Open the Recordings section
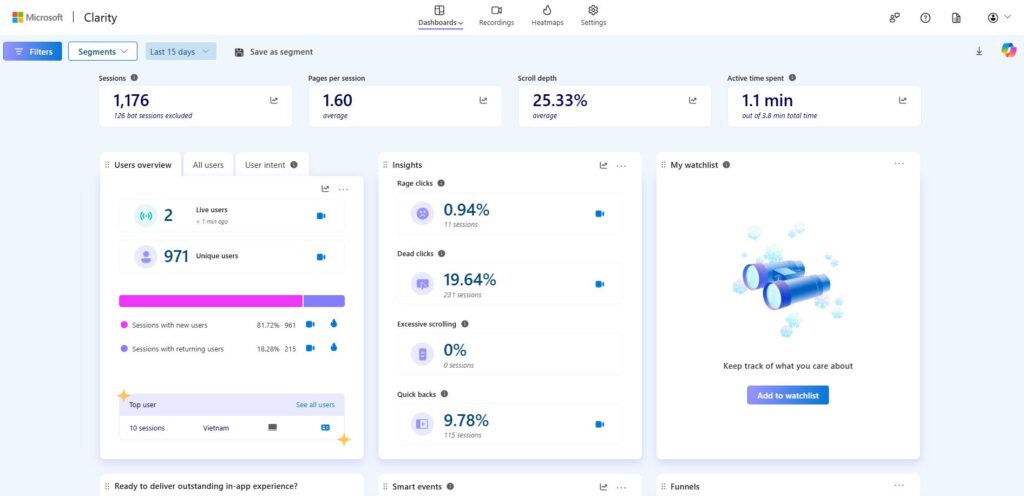Viewport: 1024px width, 496px height. [496, 15]
